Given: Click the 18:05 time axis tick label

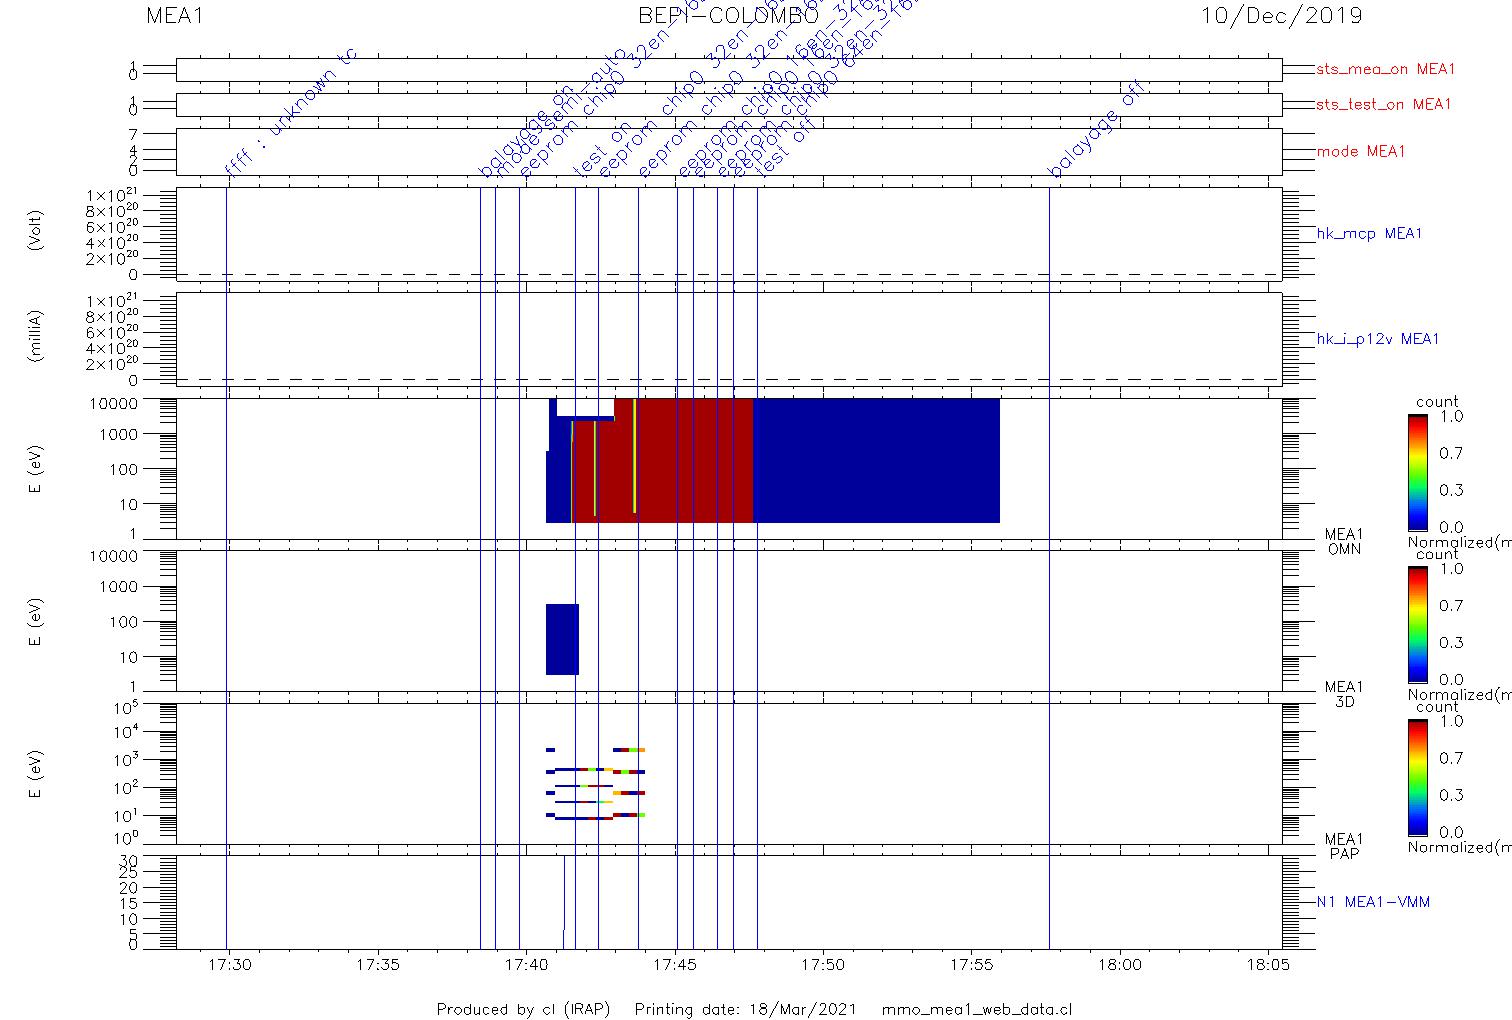Looking at the screenshot, I should (x=1267, y=966).
